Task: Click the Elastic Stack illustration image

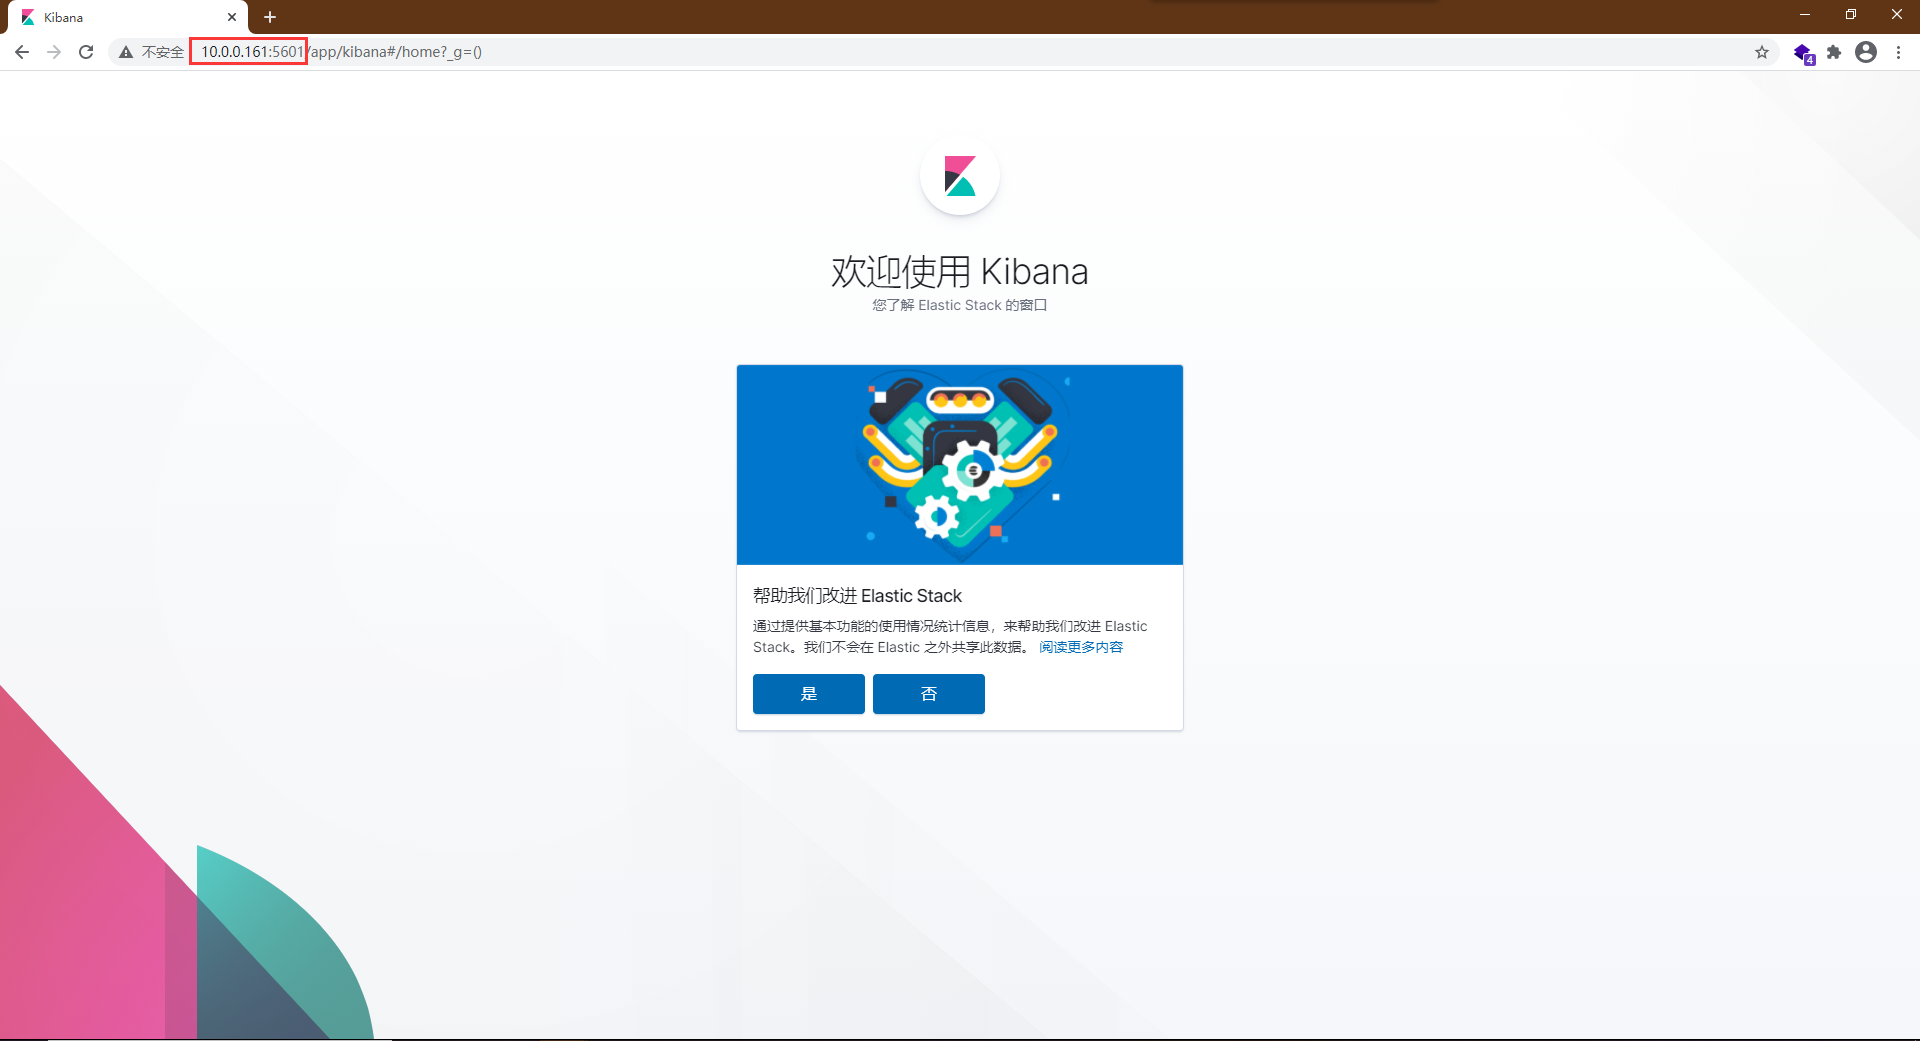Action: pyautogui.click(x=959, y=464)
